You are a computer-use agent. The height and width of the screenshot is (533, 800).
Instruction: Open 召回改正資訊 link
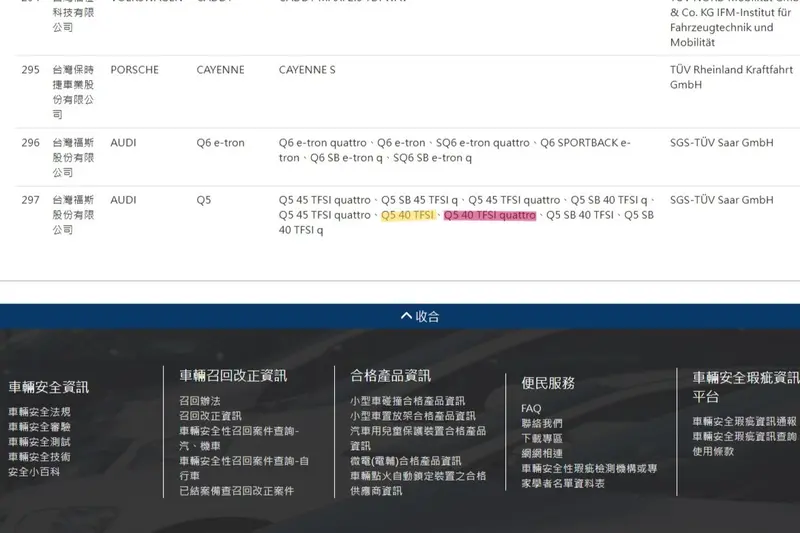point(210,416)
